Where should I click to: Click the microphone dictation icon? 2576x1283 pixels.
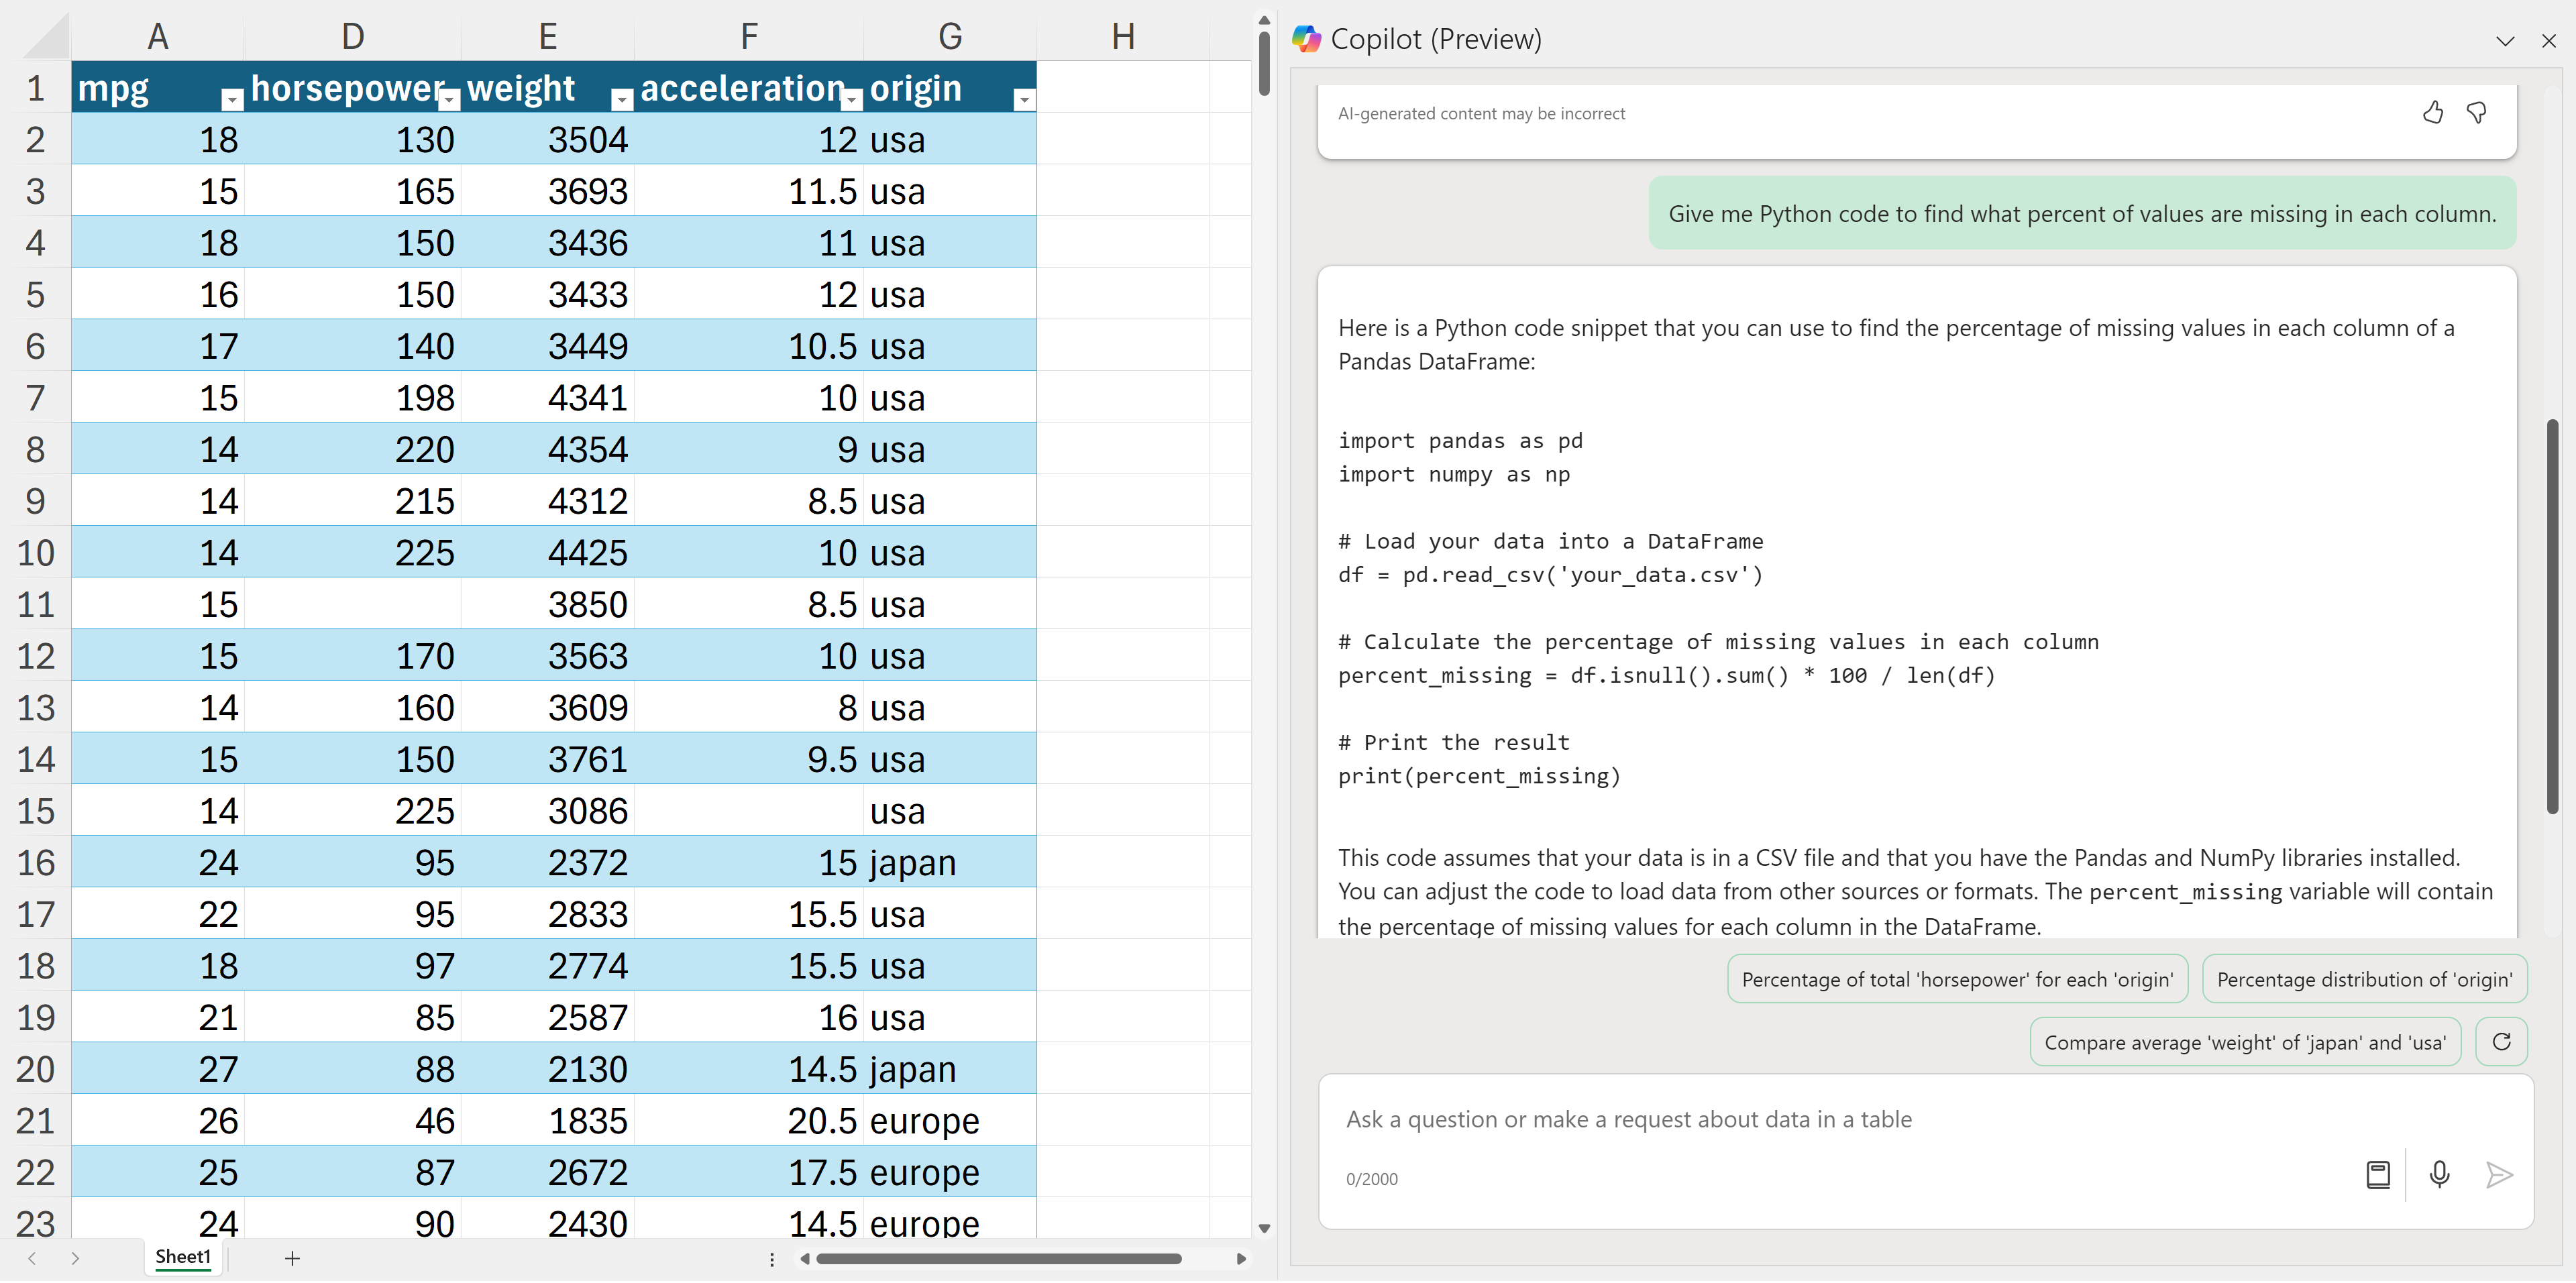(x=2439, y=1175)
